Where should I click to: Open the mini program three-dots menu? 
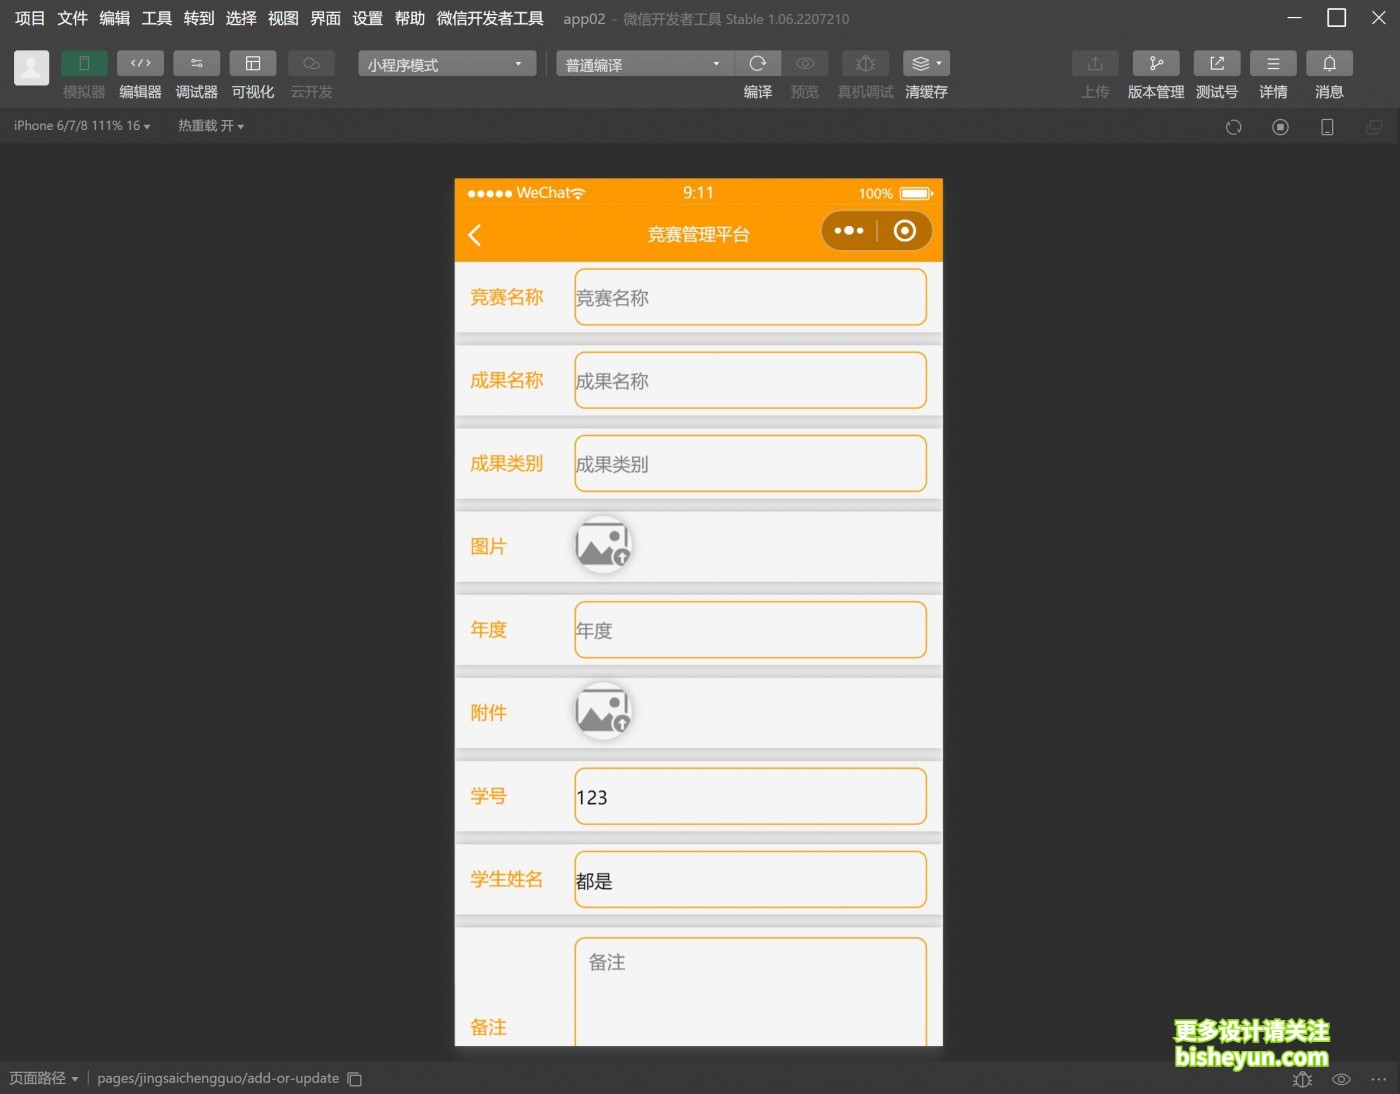tap(849, 231)
